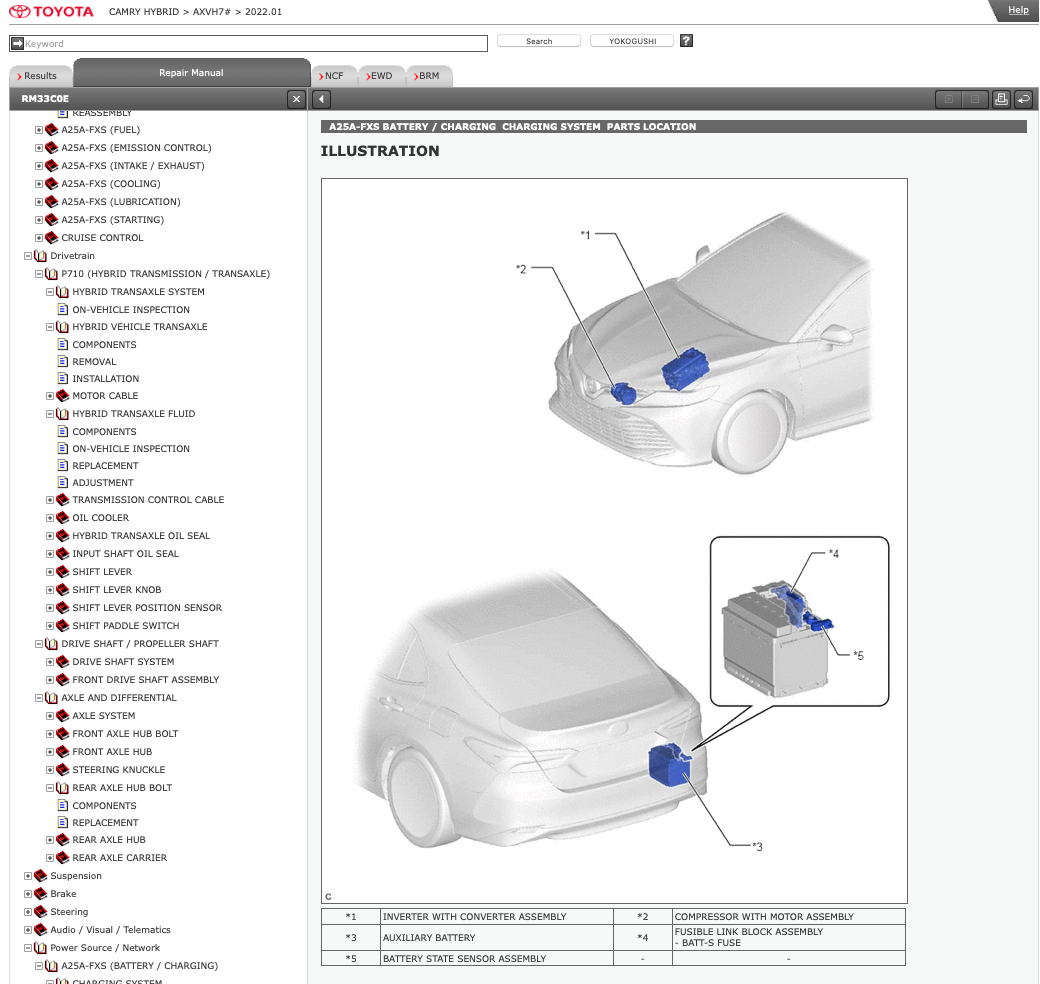Expand the MOTOR CABLE tree node

(50, 396)
